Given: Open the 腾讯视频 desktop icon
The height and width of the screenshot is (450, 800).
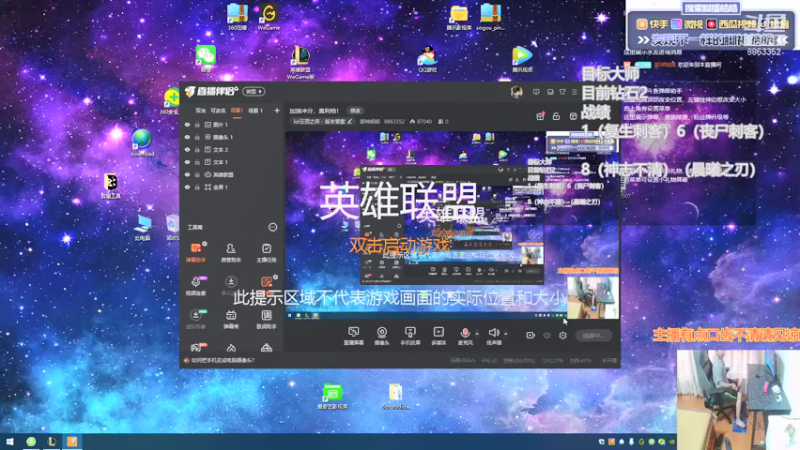Looking at the screenshot, I should (521, 59).
